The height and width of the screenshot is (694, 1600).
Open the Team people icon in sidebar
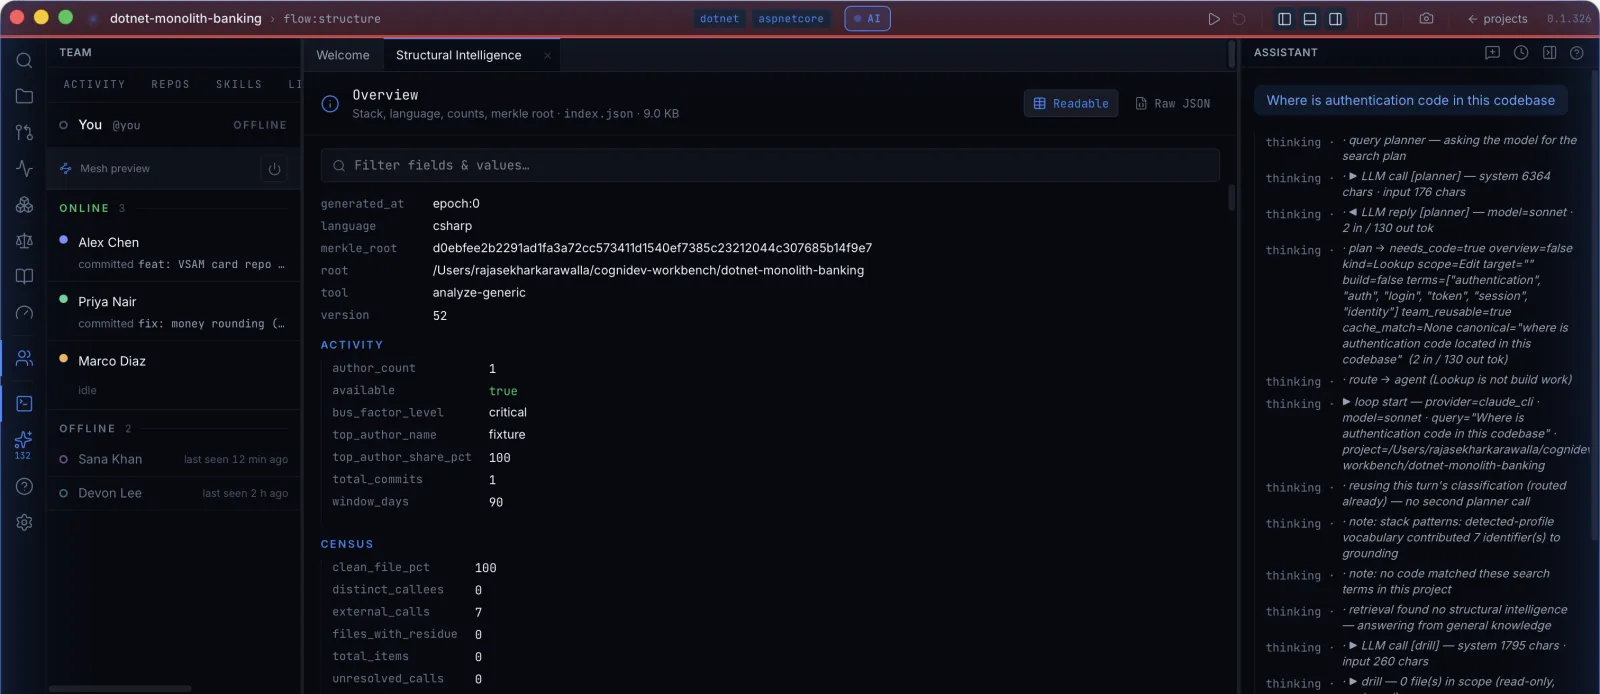pyautogui.click(x=24, y=358)
